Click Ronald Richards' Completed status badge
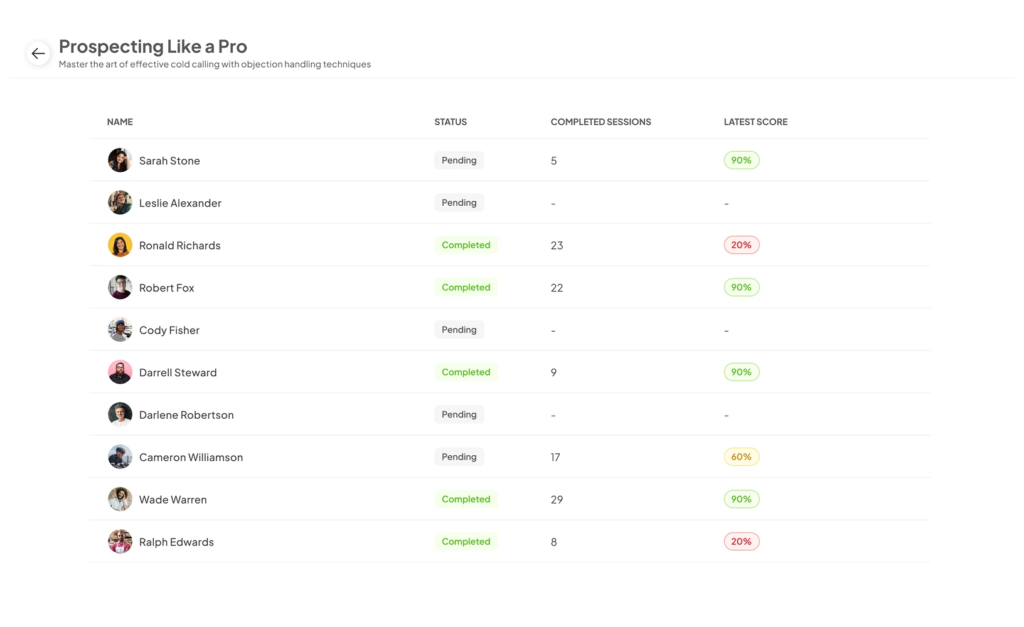This screenshot has height=627, width=1024. click(466, 245)
